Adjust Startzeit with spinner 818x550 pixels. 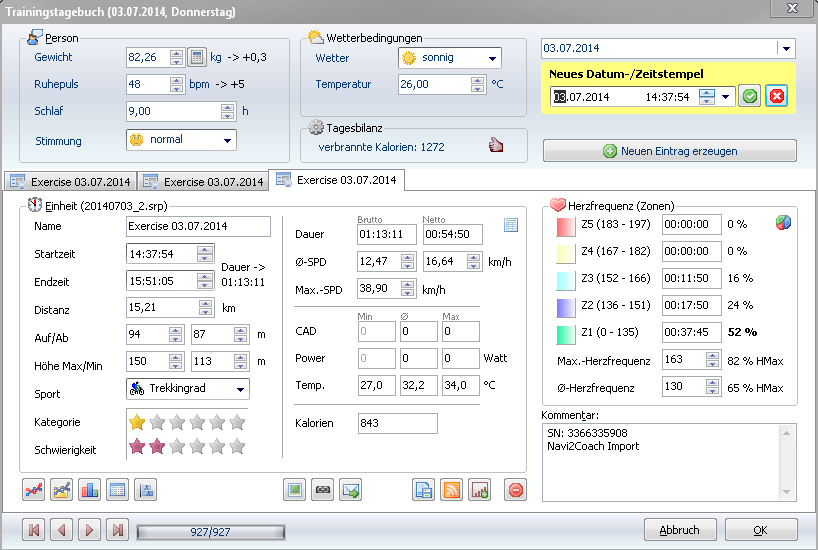pyautogui.click(x=205, y=254)
